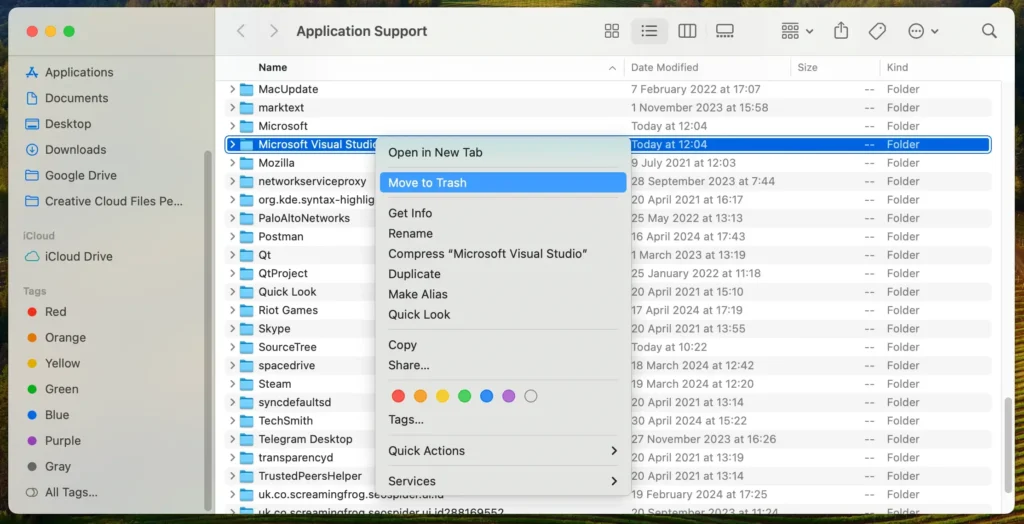Expand the Microsoft folder disclosure arrow

click(x=232, y=126)
